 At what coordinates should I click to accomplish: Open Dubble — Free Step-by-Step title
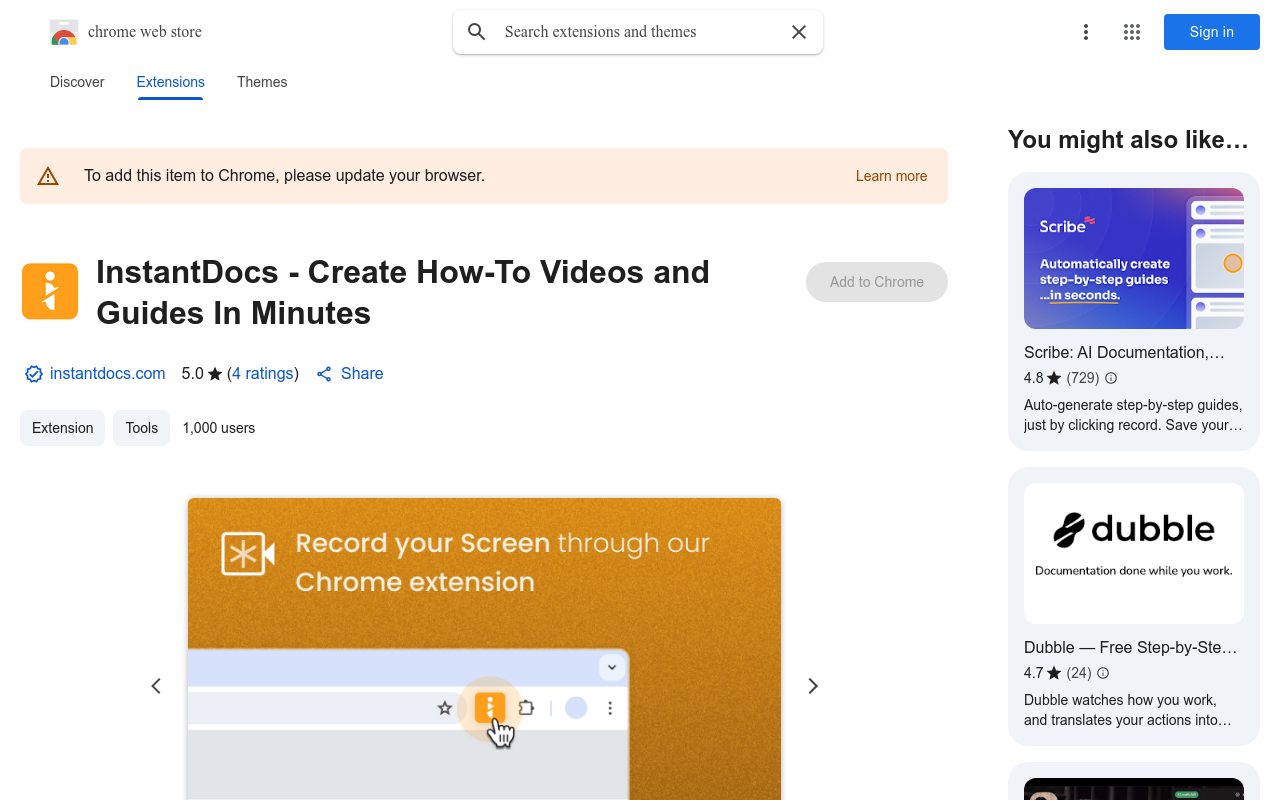point(1131,647)
